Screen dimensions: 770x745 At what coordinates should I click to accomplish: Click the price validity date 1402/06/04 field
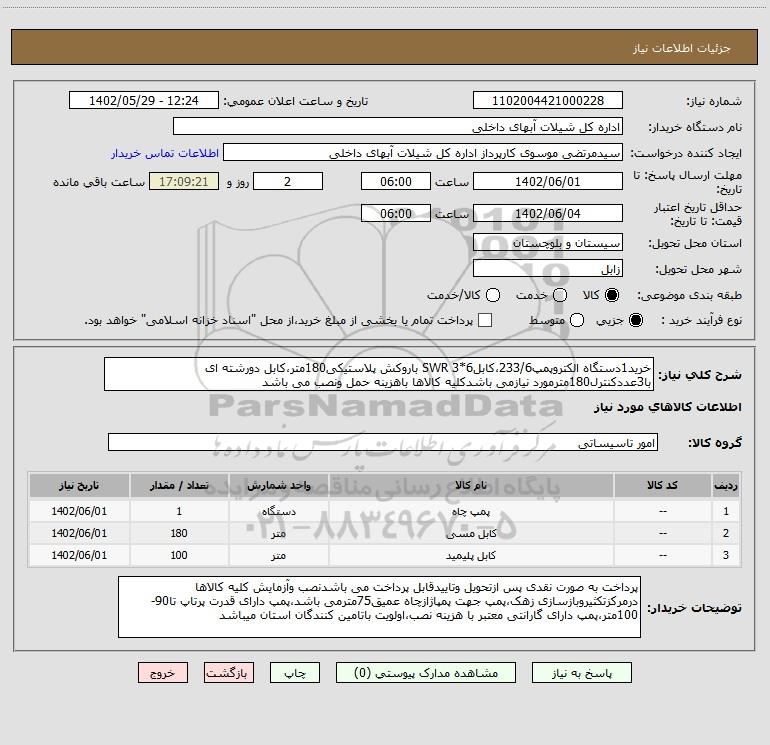(x=548, y=213)
